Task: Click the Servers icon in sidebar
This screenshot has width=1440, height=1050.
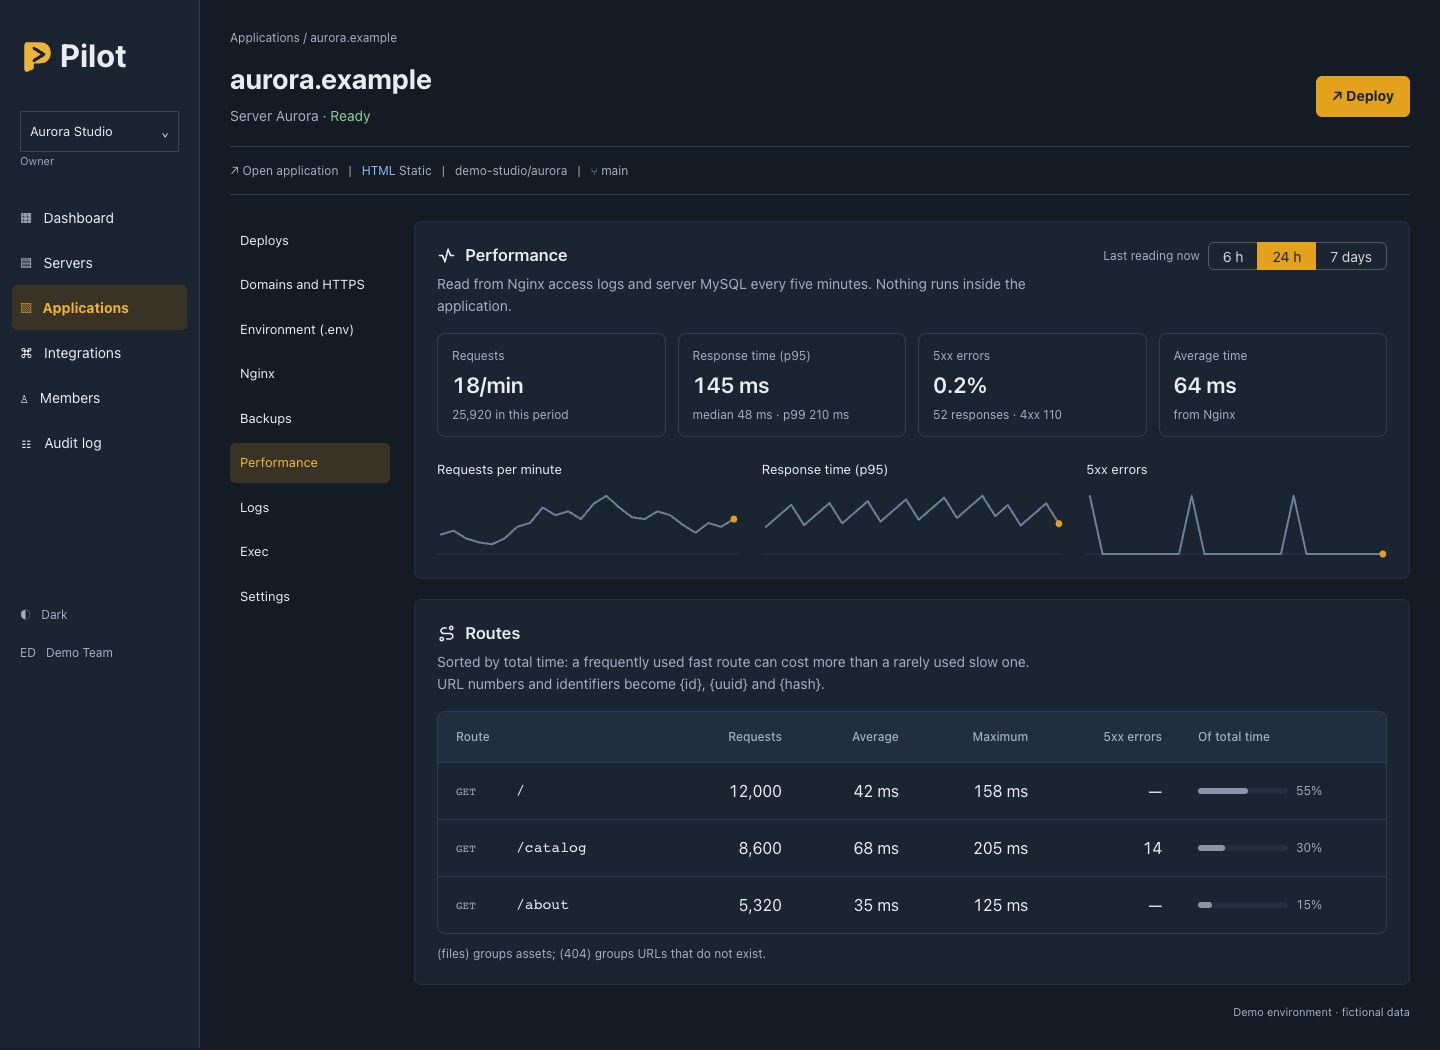Action: (x=26, y=263)
